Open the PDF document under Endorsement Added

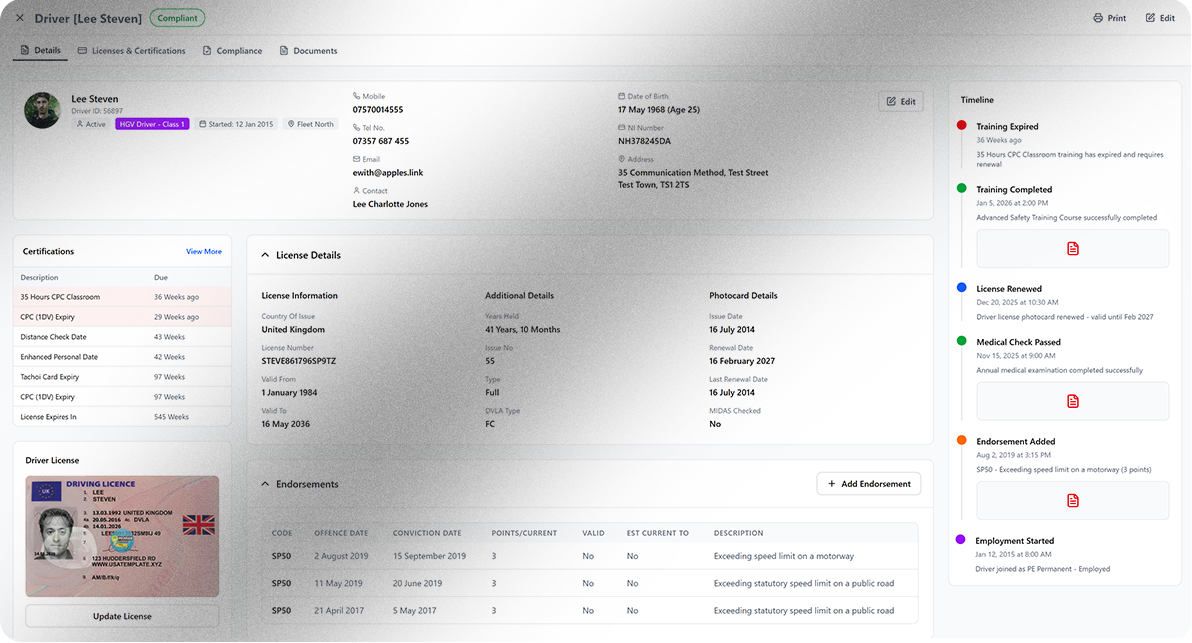tap(1072, 500)
